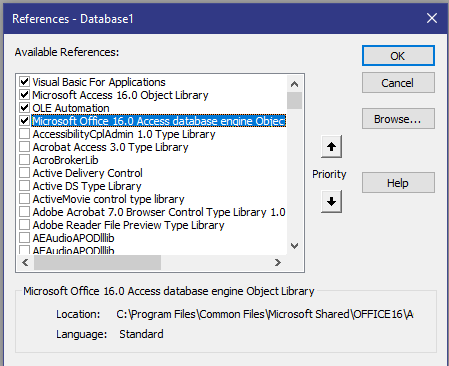Move the selected reference up in priority
This screenshot has width=449, height=366.
(331, 147)
